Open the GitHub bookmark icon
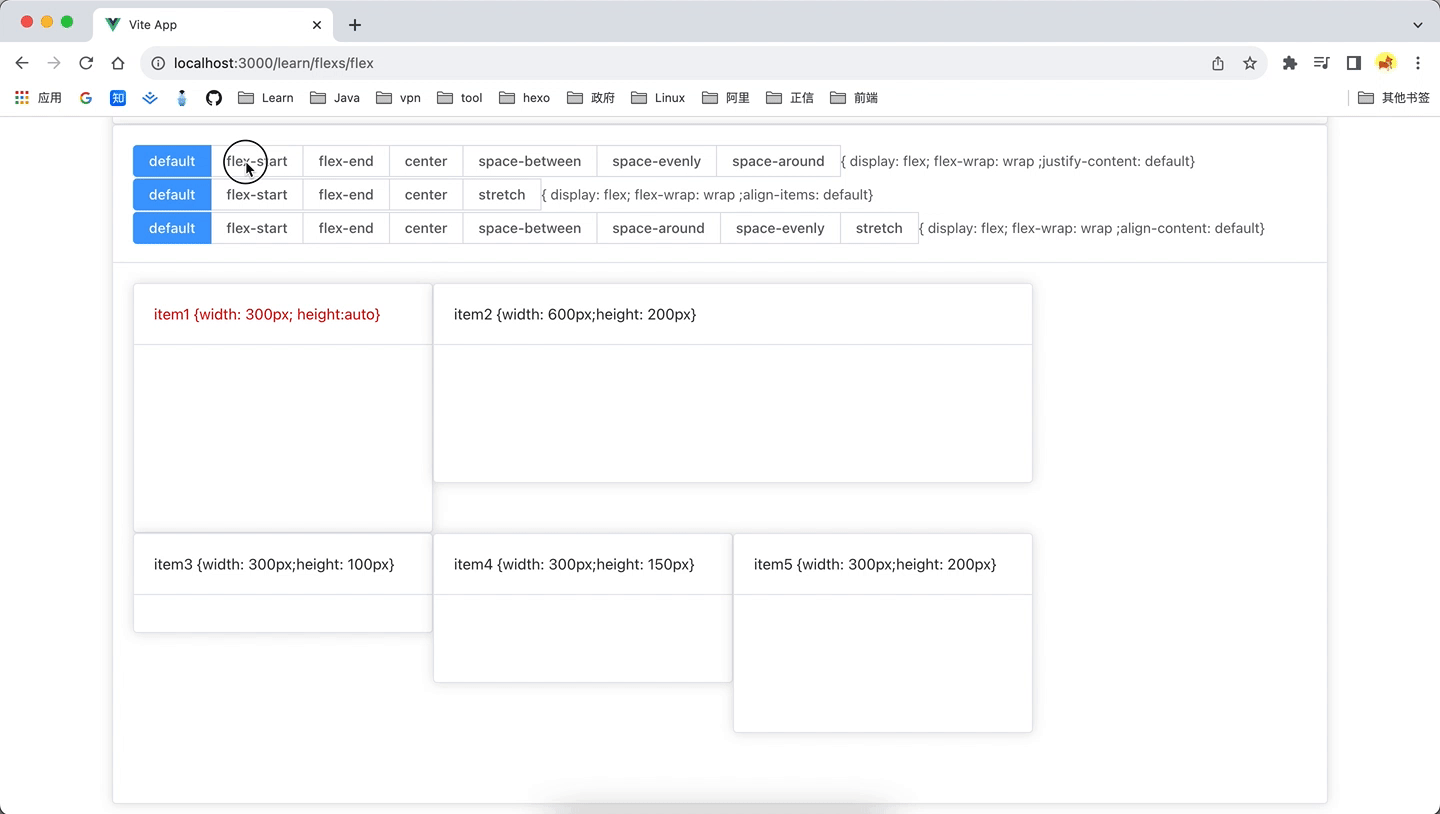This screenshot has height=814, width=1440. coord(214,98)
